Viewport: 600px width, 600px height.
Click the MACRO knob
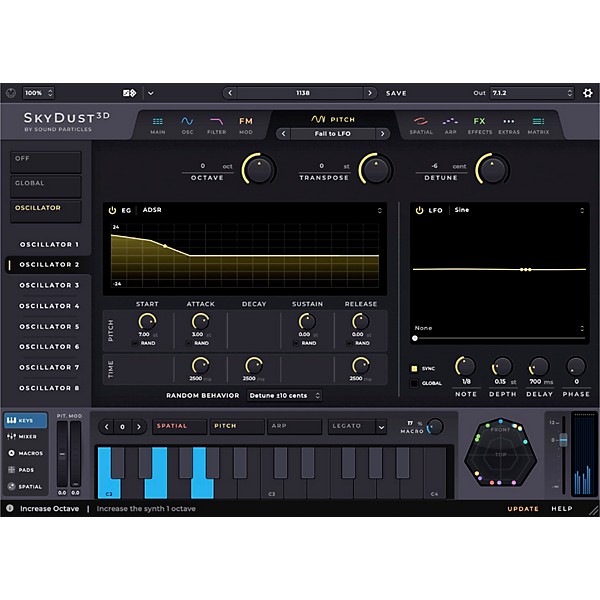pyautogui.click(x=435, y=426)
